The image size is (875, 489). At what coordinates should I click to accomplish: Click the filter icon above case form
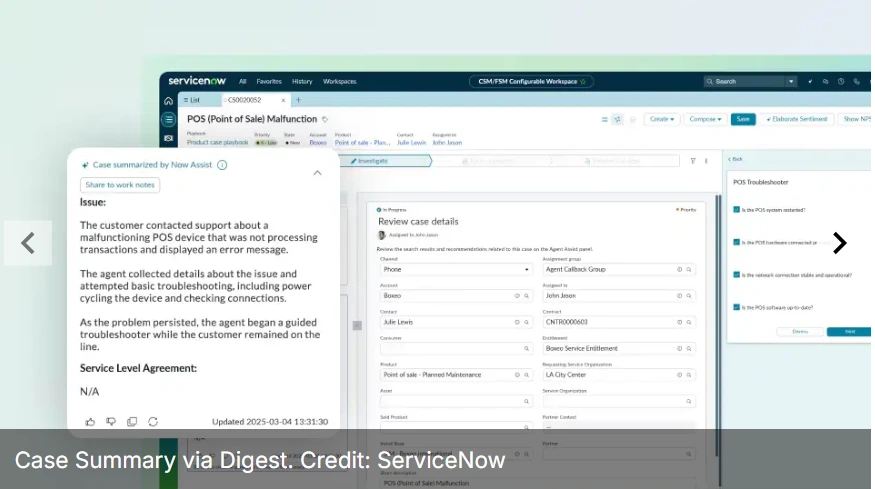point(693,161)
